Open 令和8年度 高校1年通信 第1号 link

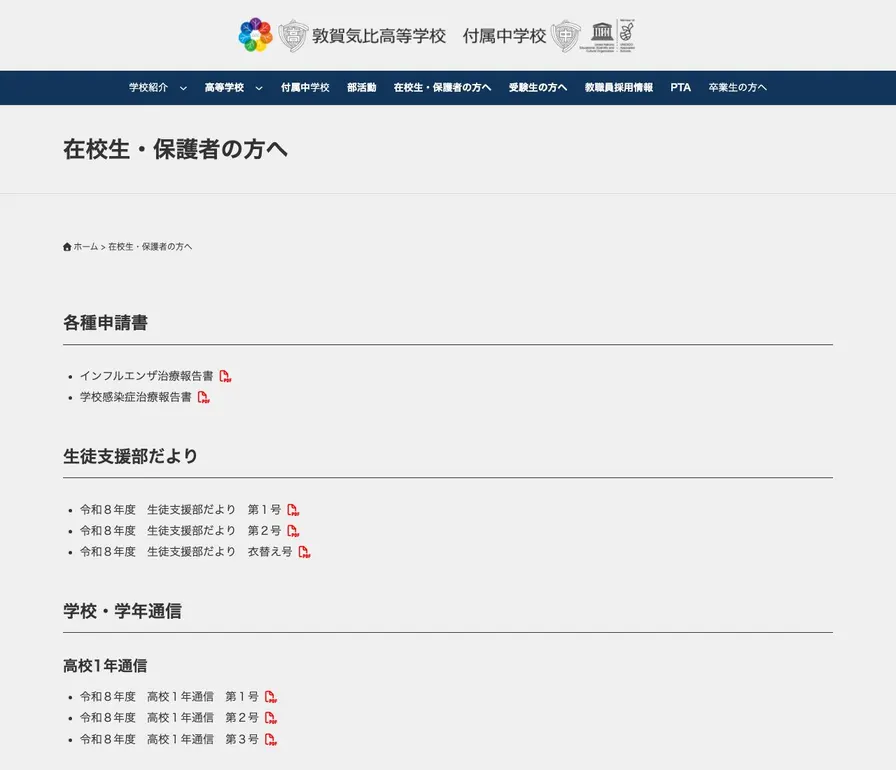169,697
